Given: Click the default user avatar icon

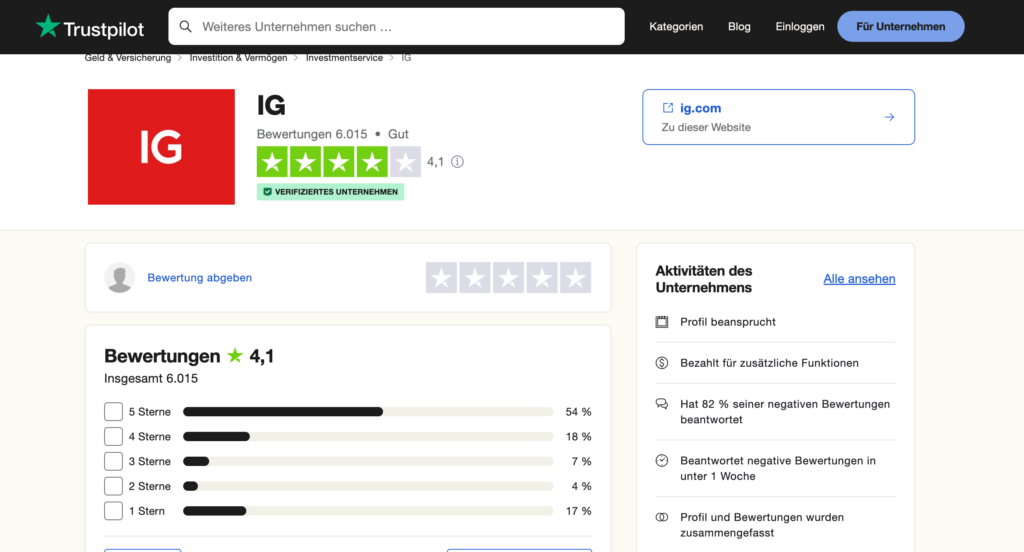Looking at the screenshot, I should click(120, 278).
